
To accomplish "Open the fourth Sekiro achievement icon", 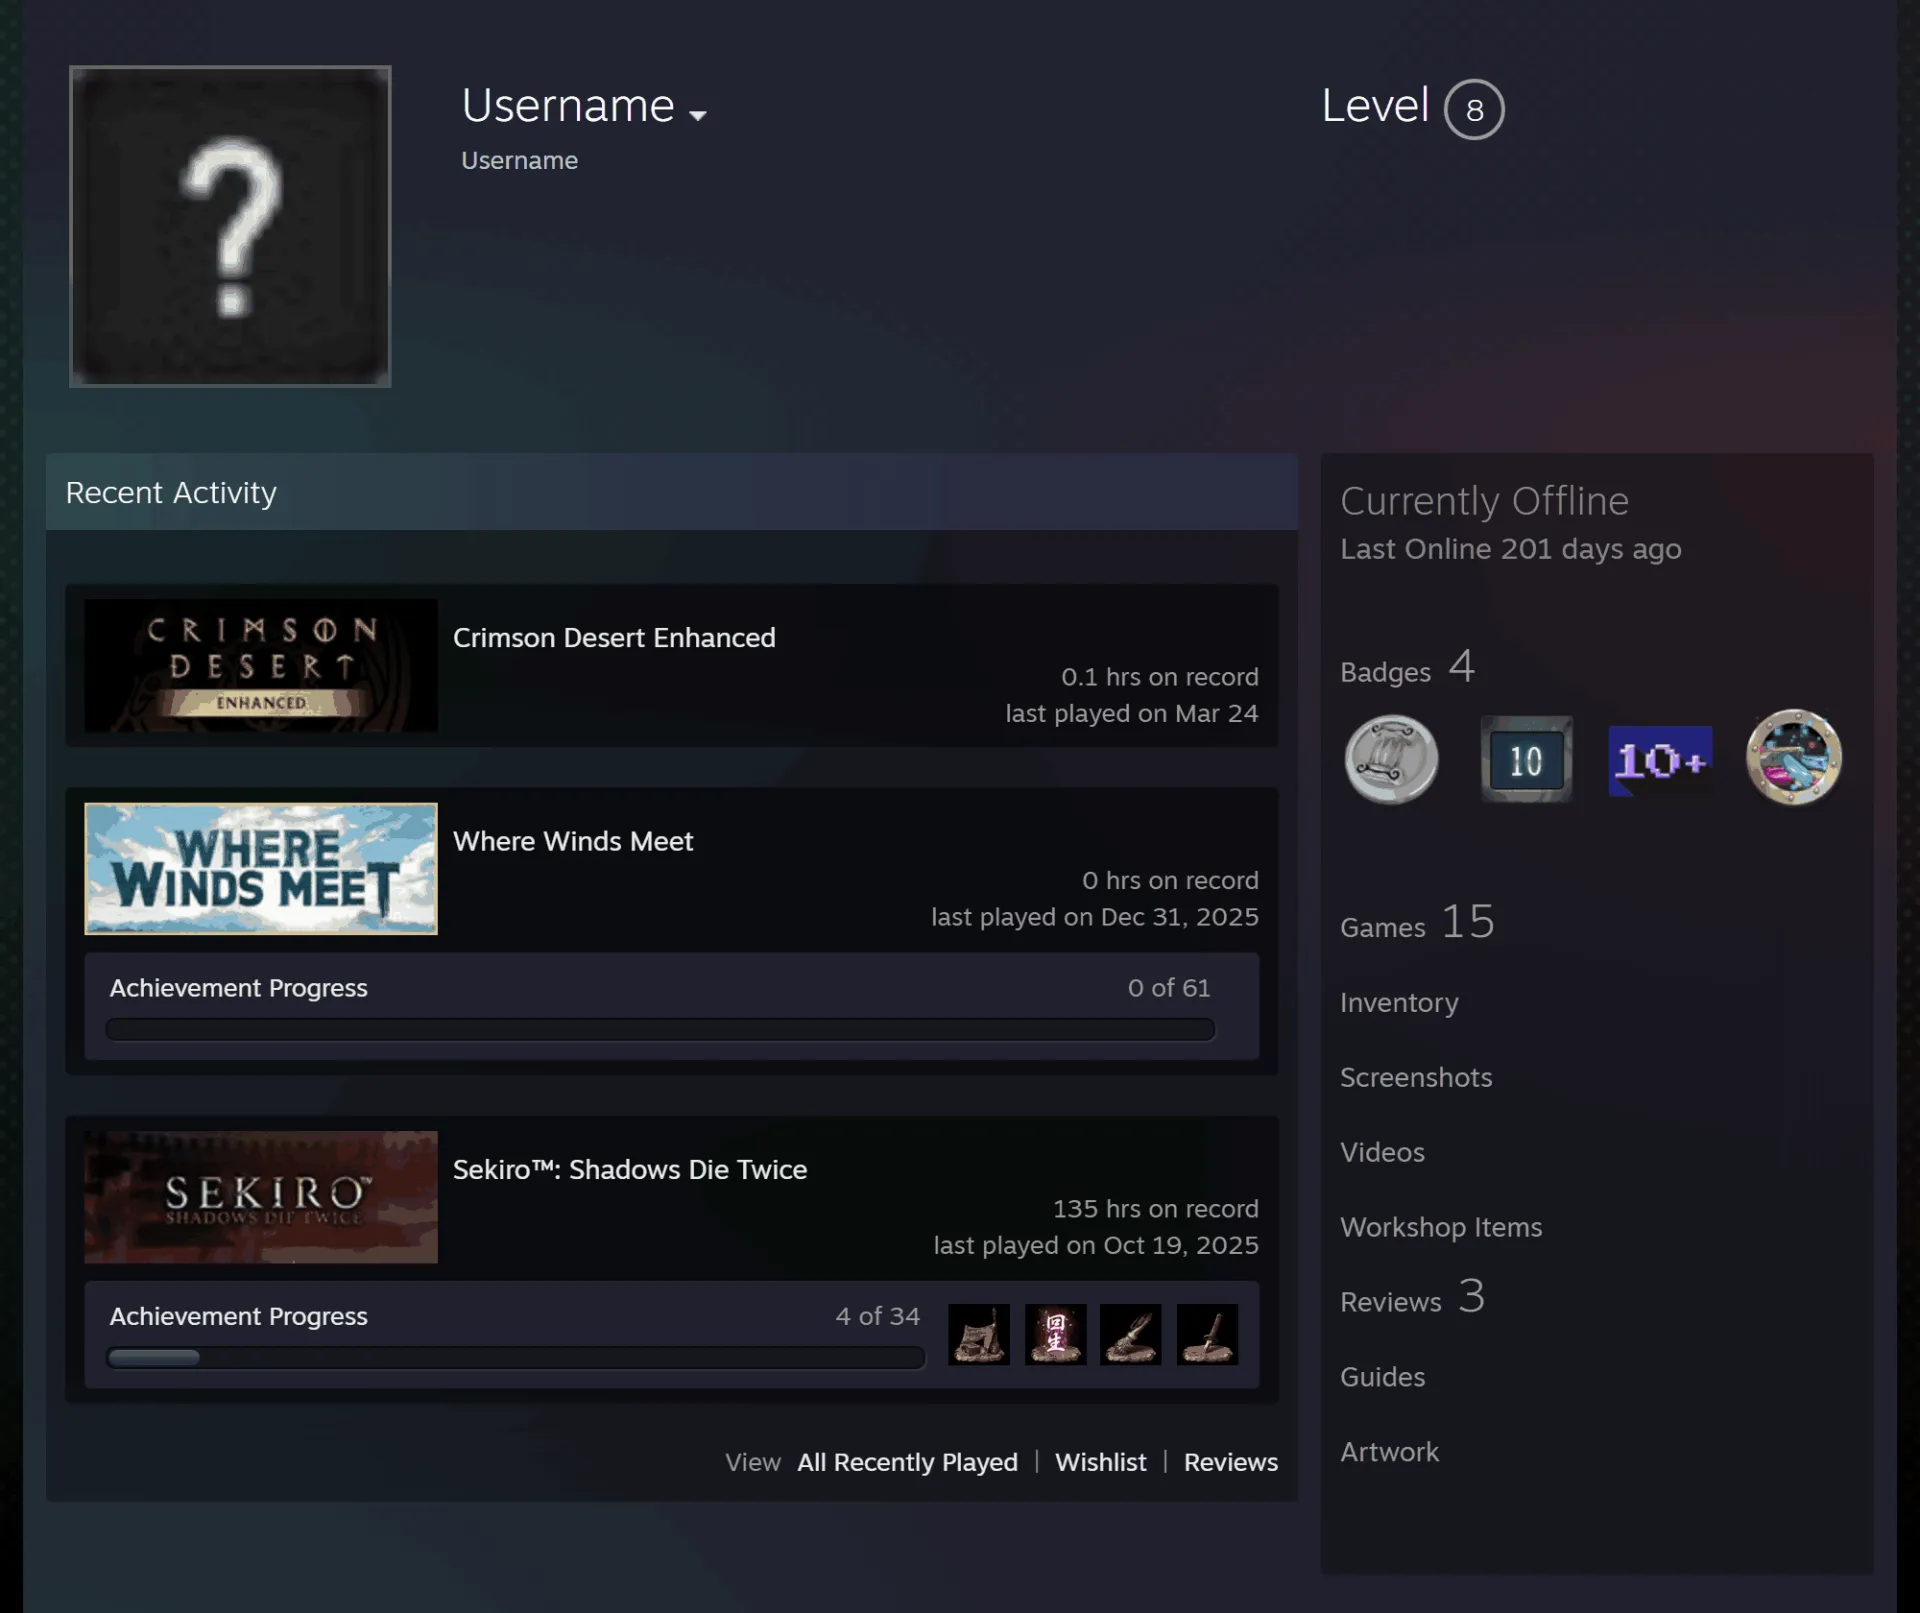I will pos(1207,1334).
